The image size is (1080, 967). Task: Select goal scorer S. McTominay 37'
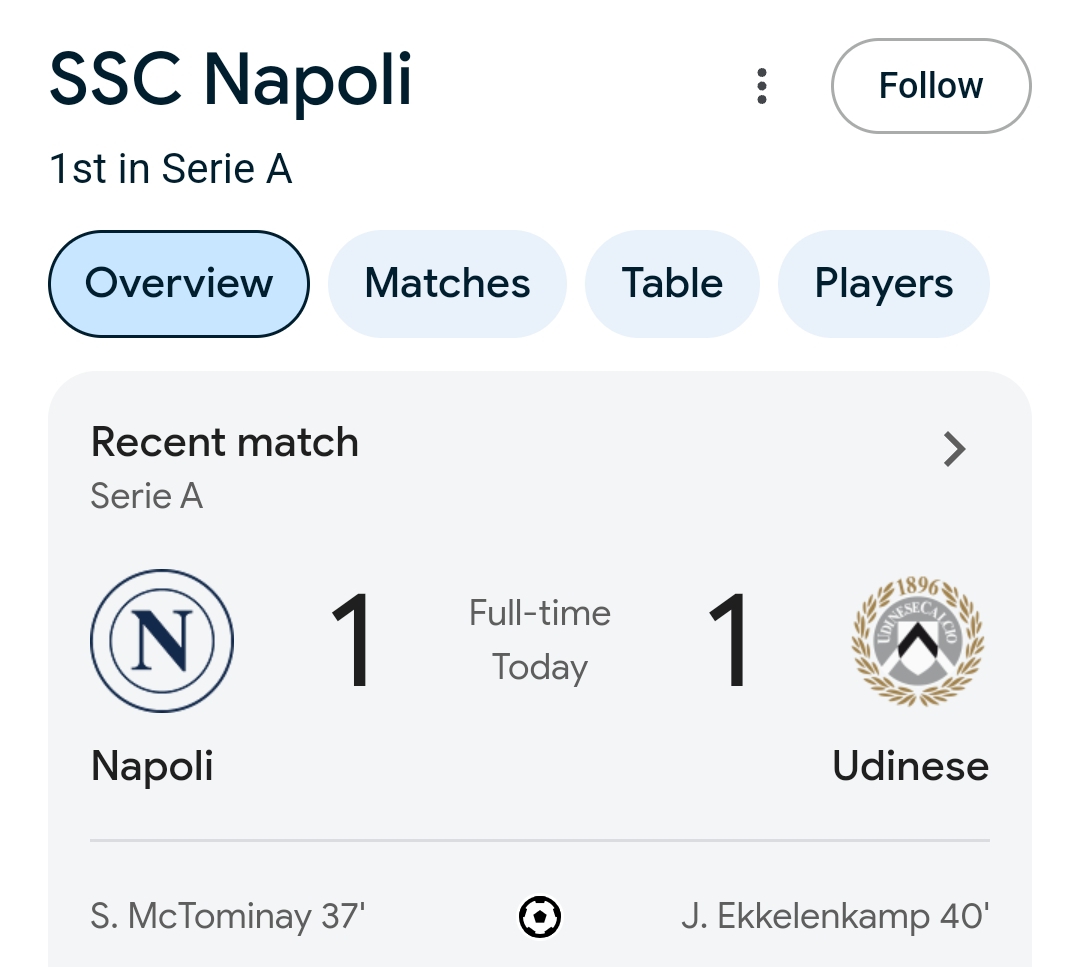pos(228,916)
